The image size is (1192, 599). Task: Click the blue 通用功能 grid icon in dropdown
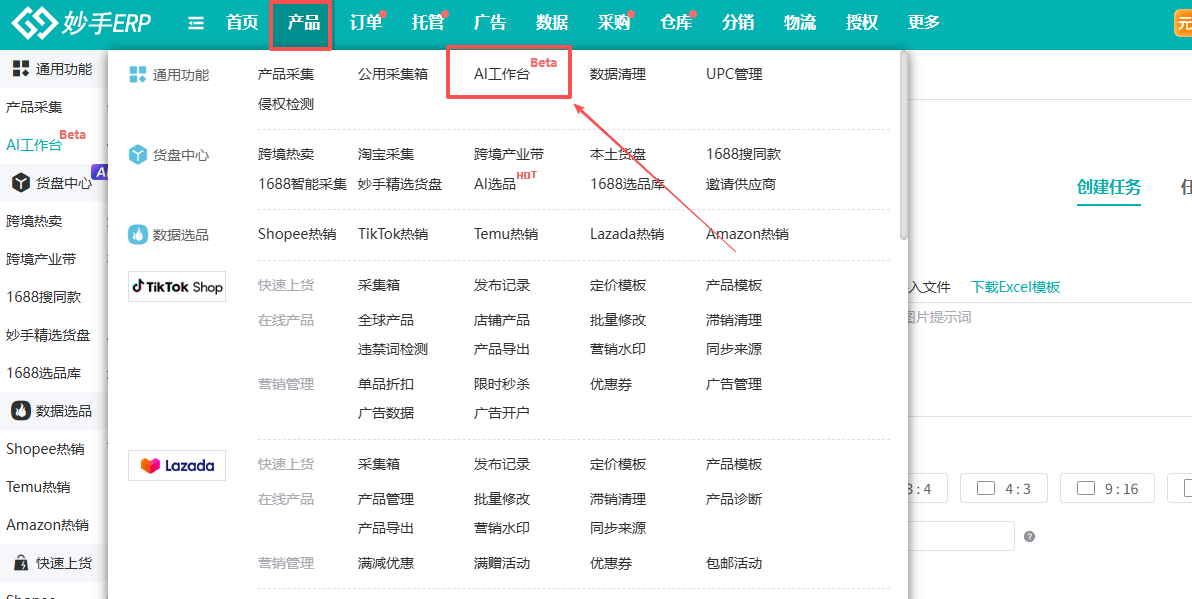pyautogui.click(x=138, y=74)
